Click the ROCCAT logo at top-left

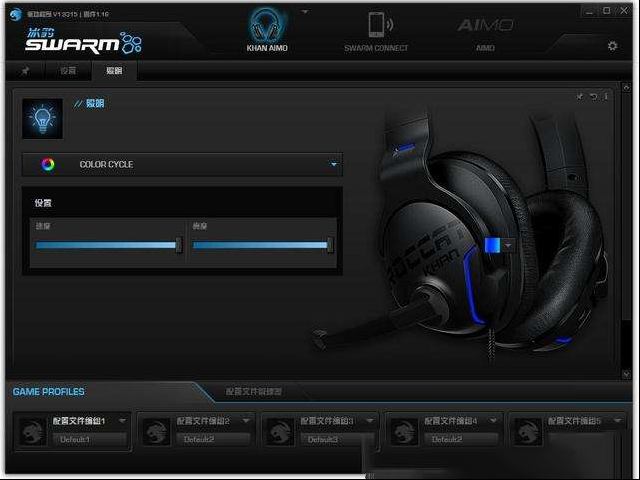[x=16, y=14]
